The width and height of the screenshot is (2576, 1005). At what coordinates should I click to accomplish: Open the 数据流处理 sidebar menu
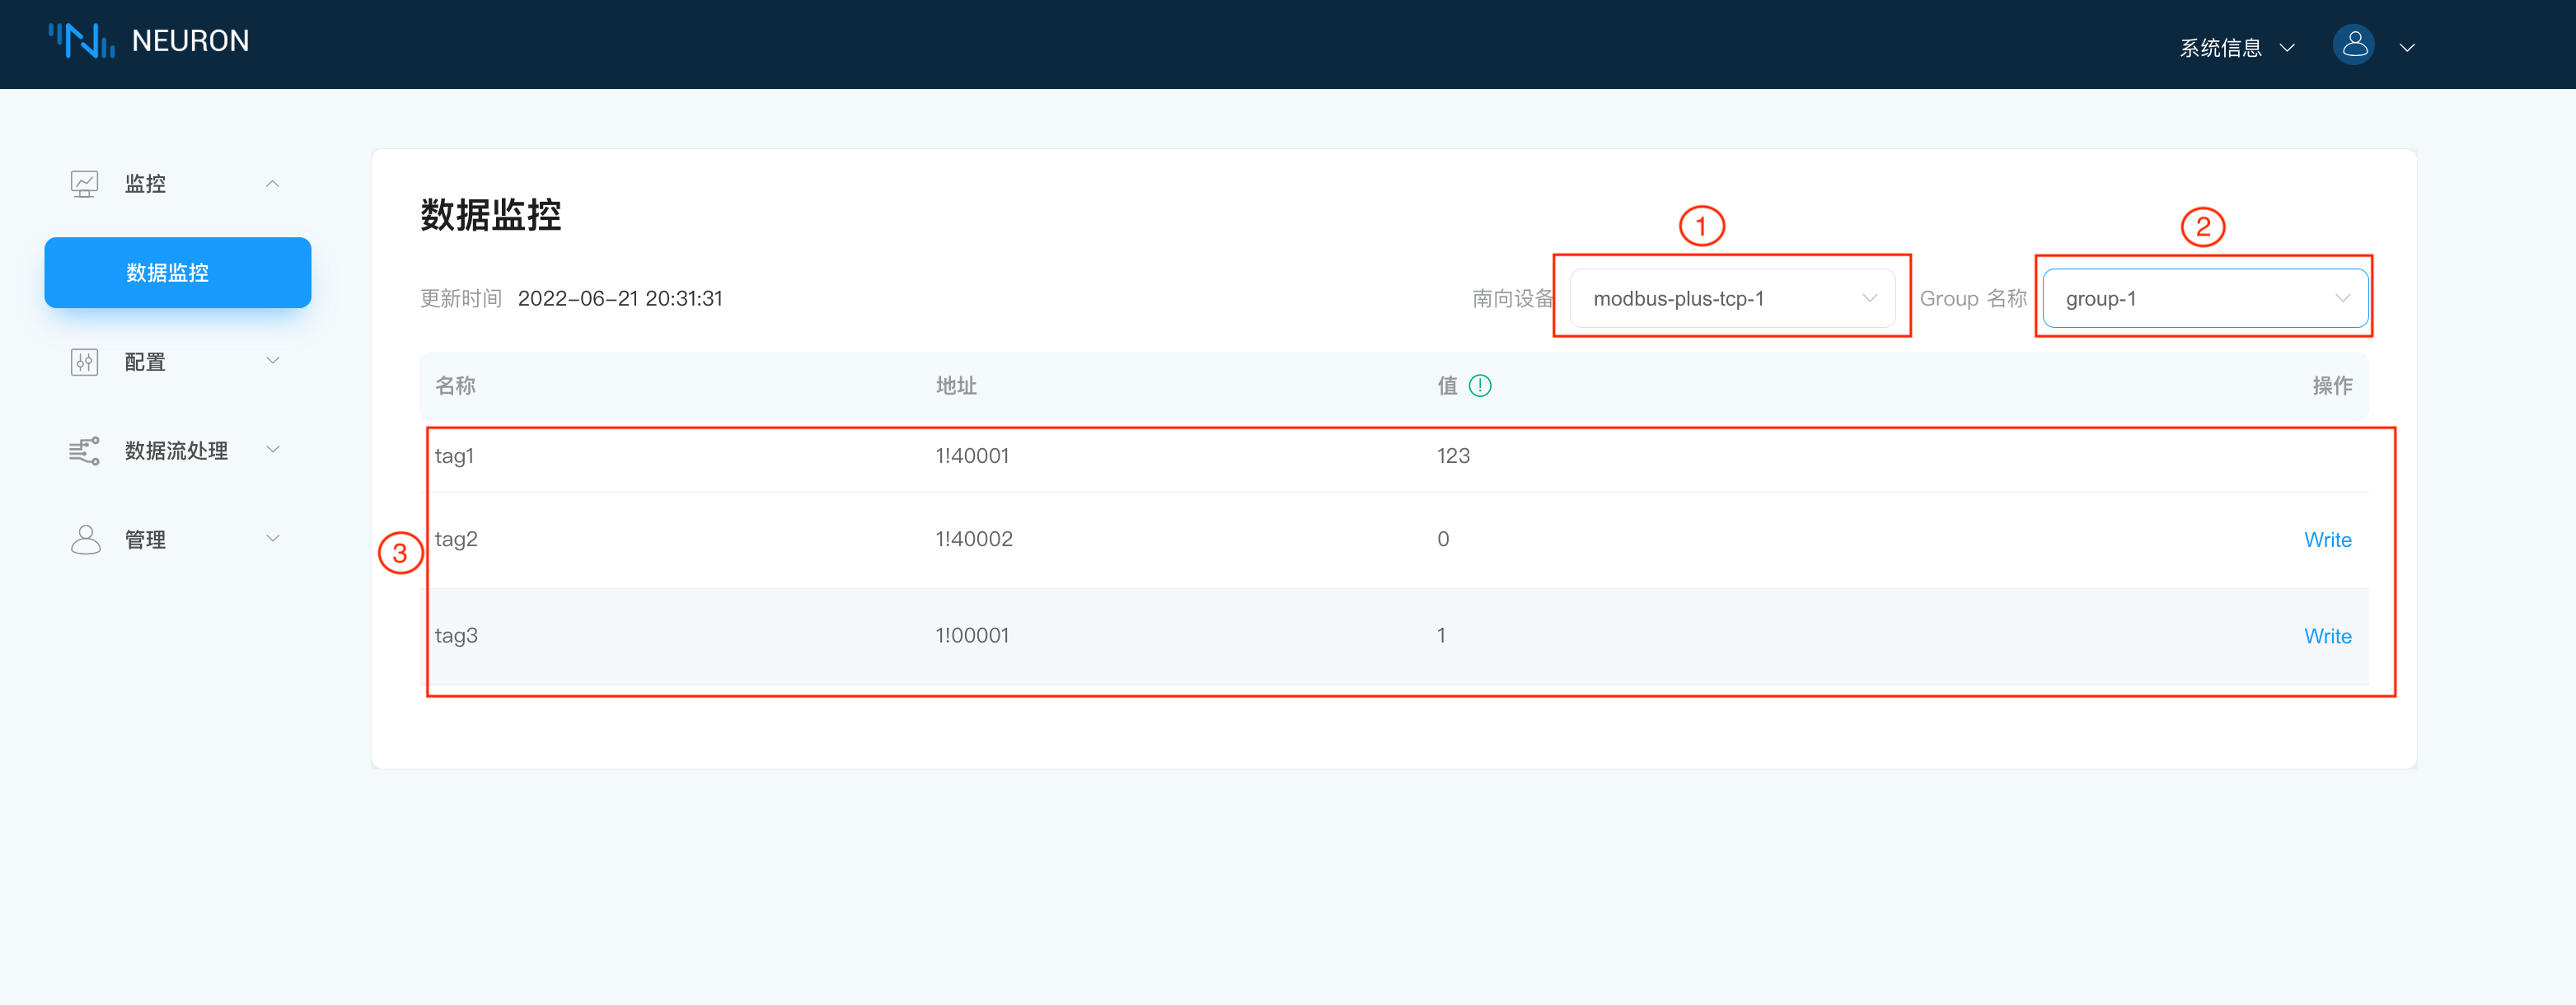(x=178, y=451)
